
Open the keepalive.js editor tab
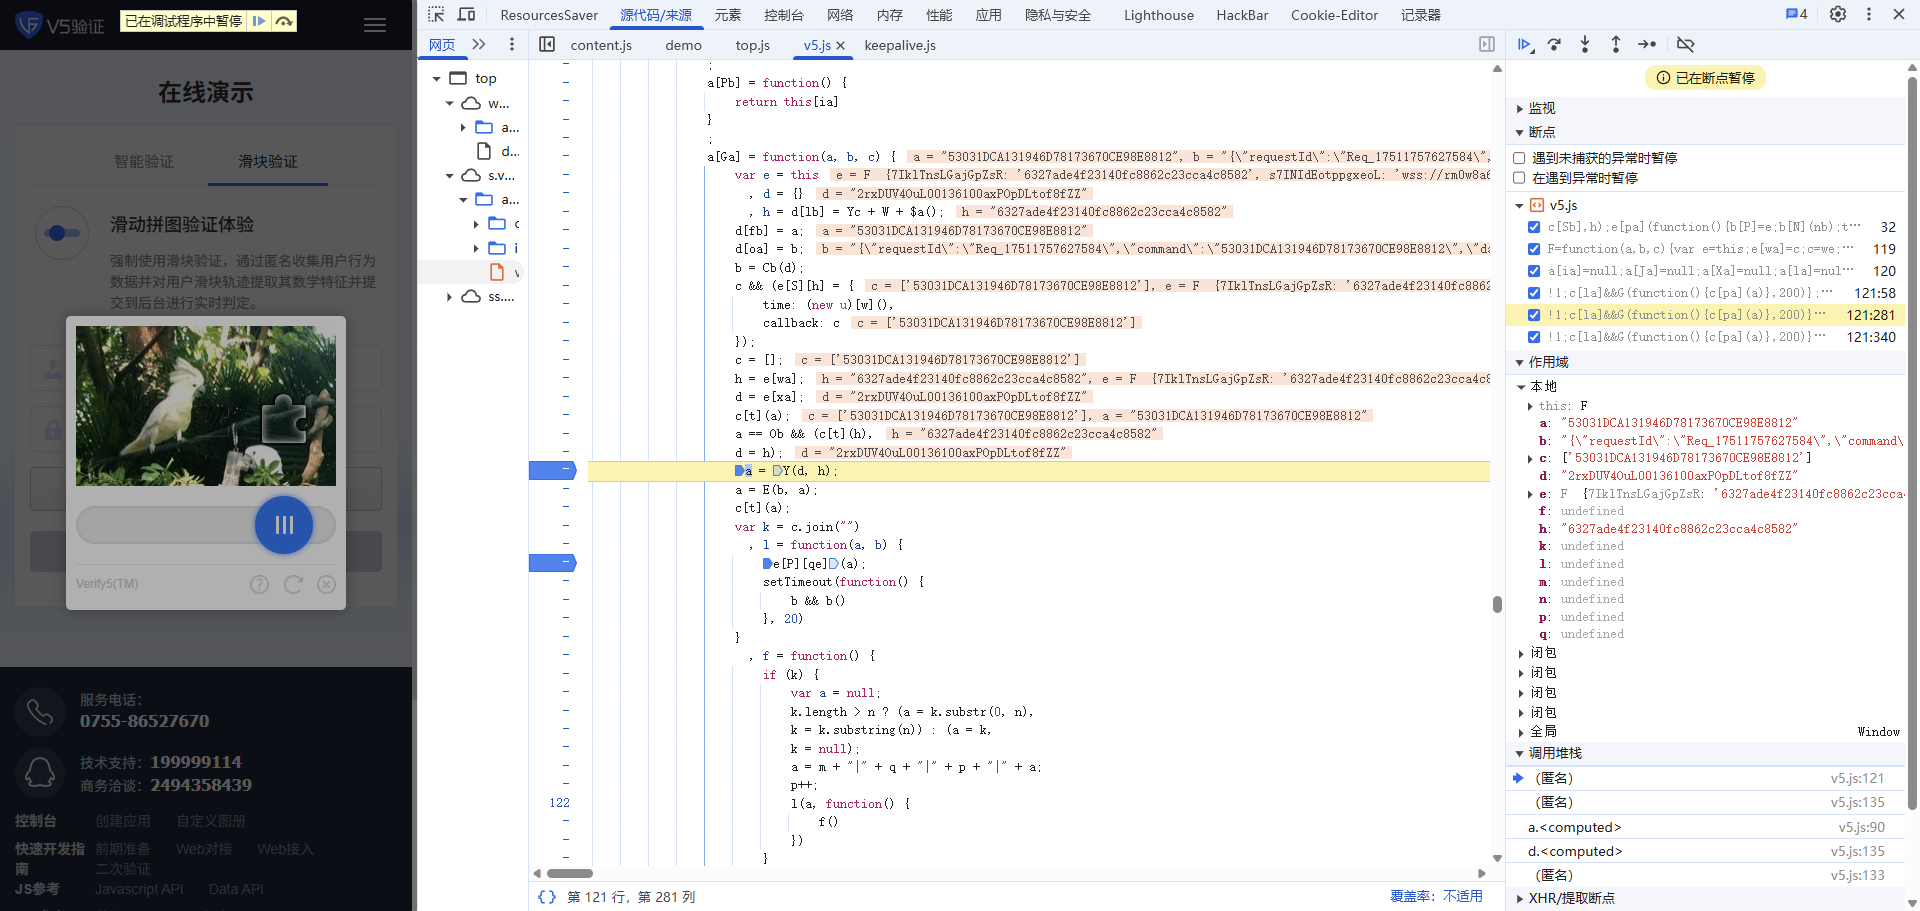pyautogui.click(x=900, y=45)
